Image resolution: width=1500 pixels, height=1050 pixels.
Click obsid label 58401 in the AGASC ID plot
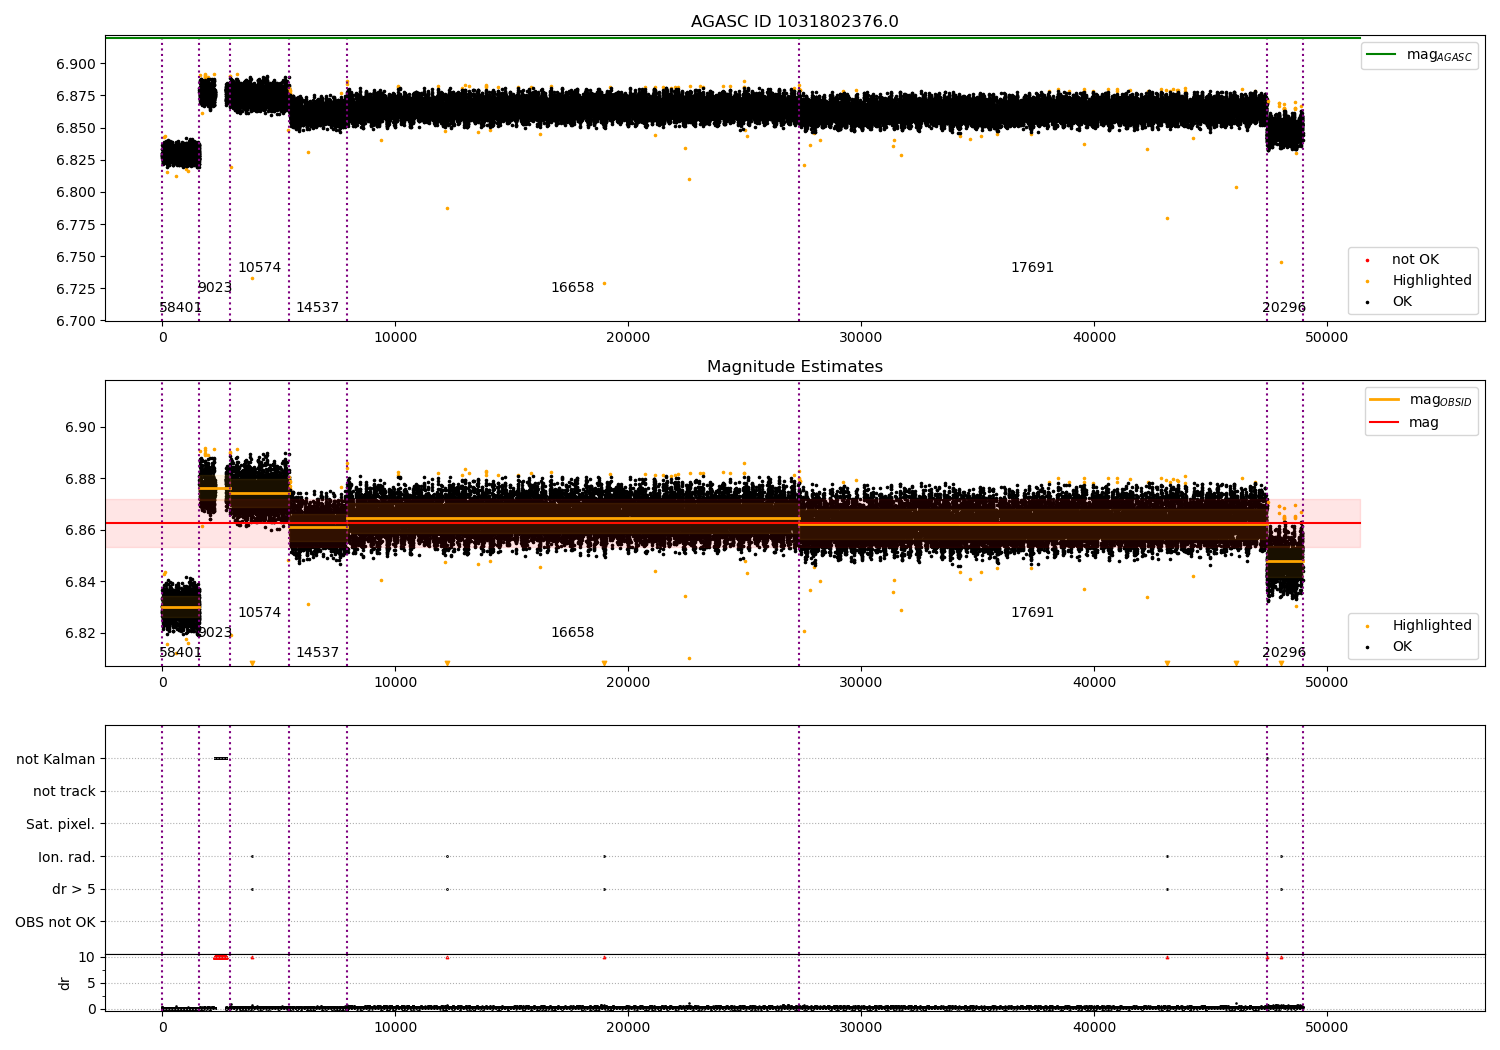[x=180, y=308]
